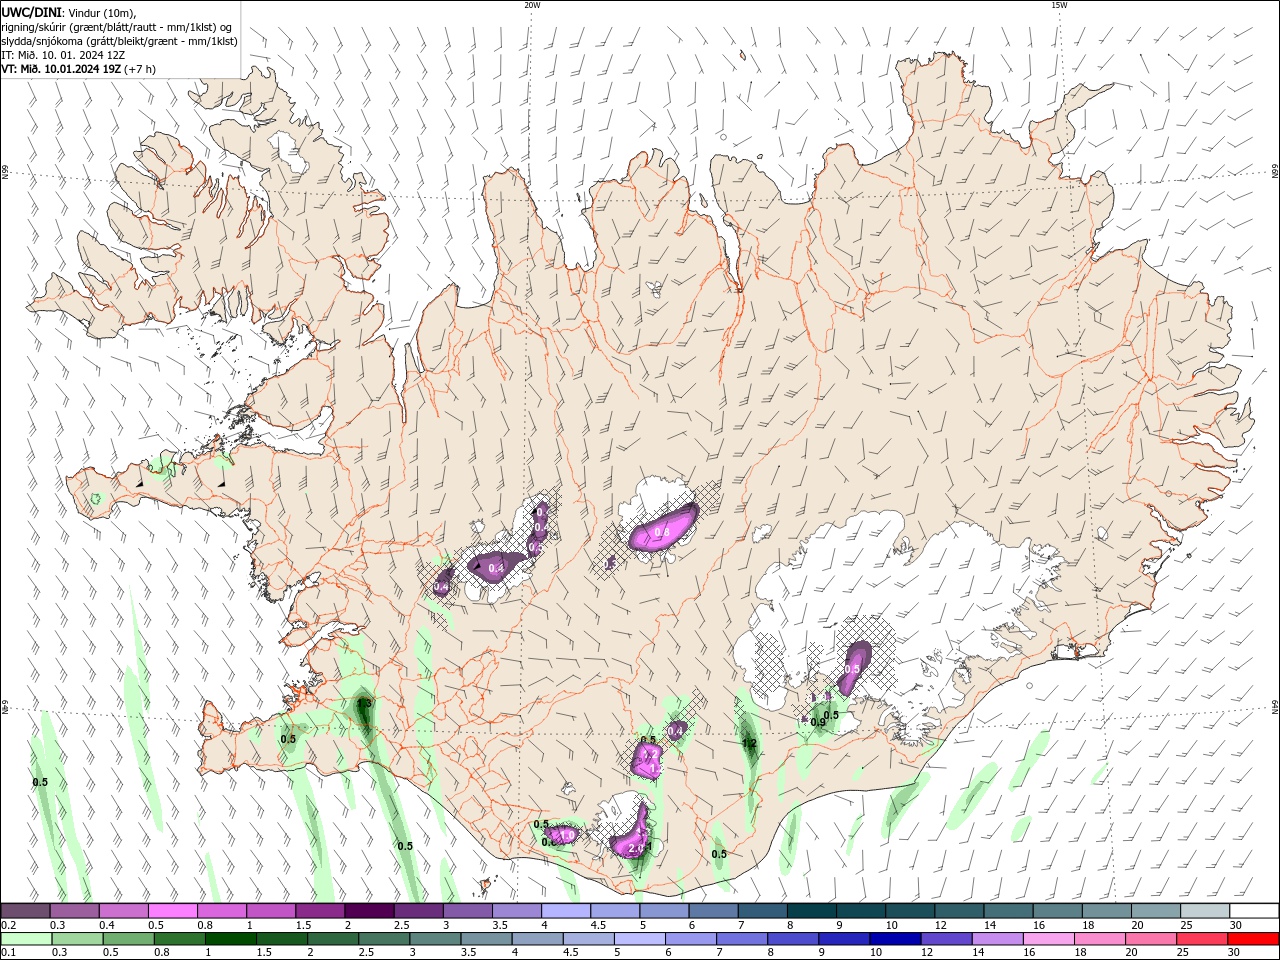
Task: Click the 'rigning/skúrir' legend description line
Action: pyautogui.click(x=118, y=26)
